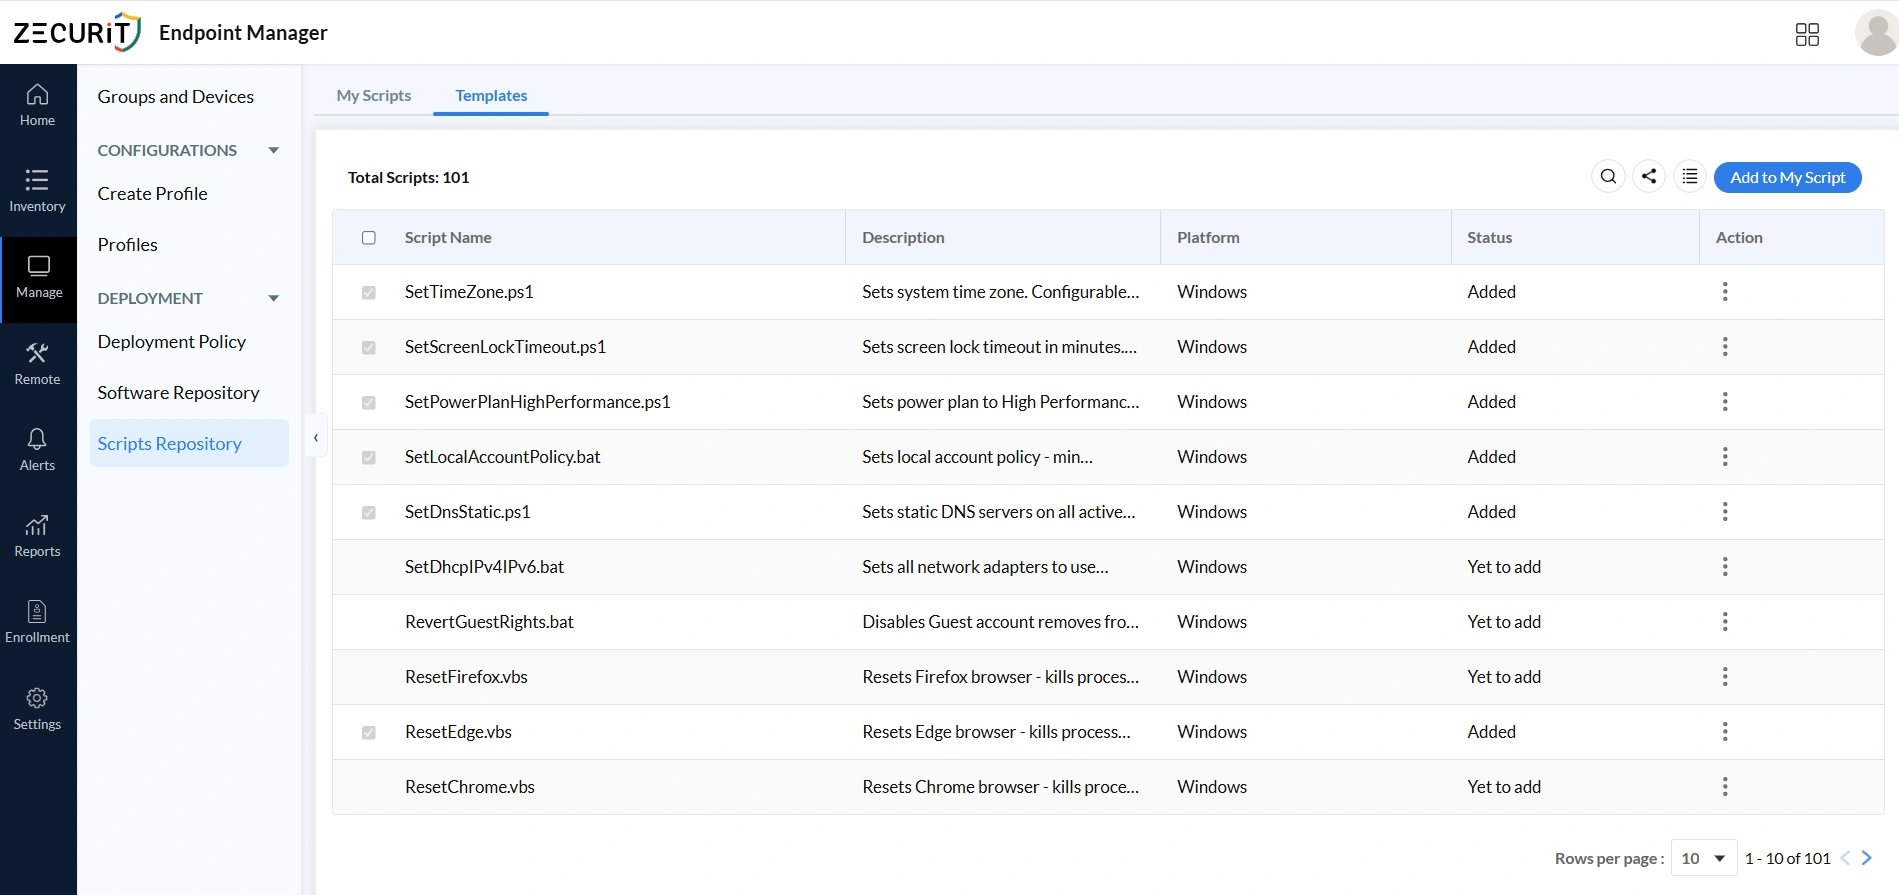Switch to the My Scripts tab
The height and width of the screenshot is (895, 1899).
click(374, 96)
